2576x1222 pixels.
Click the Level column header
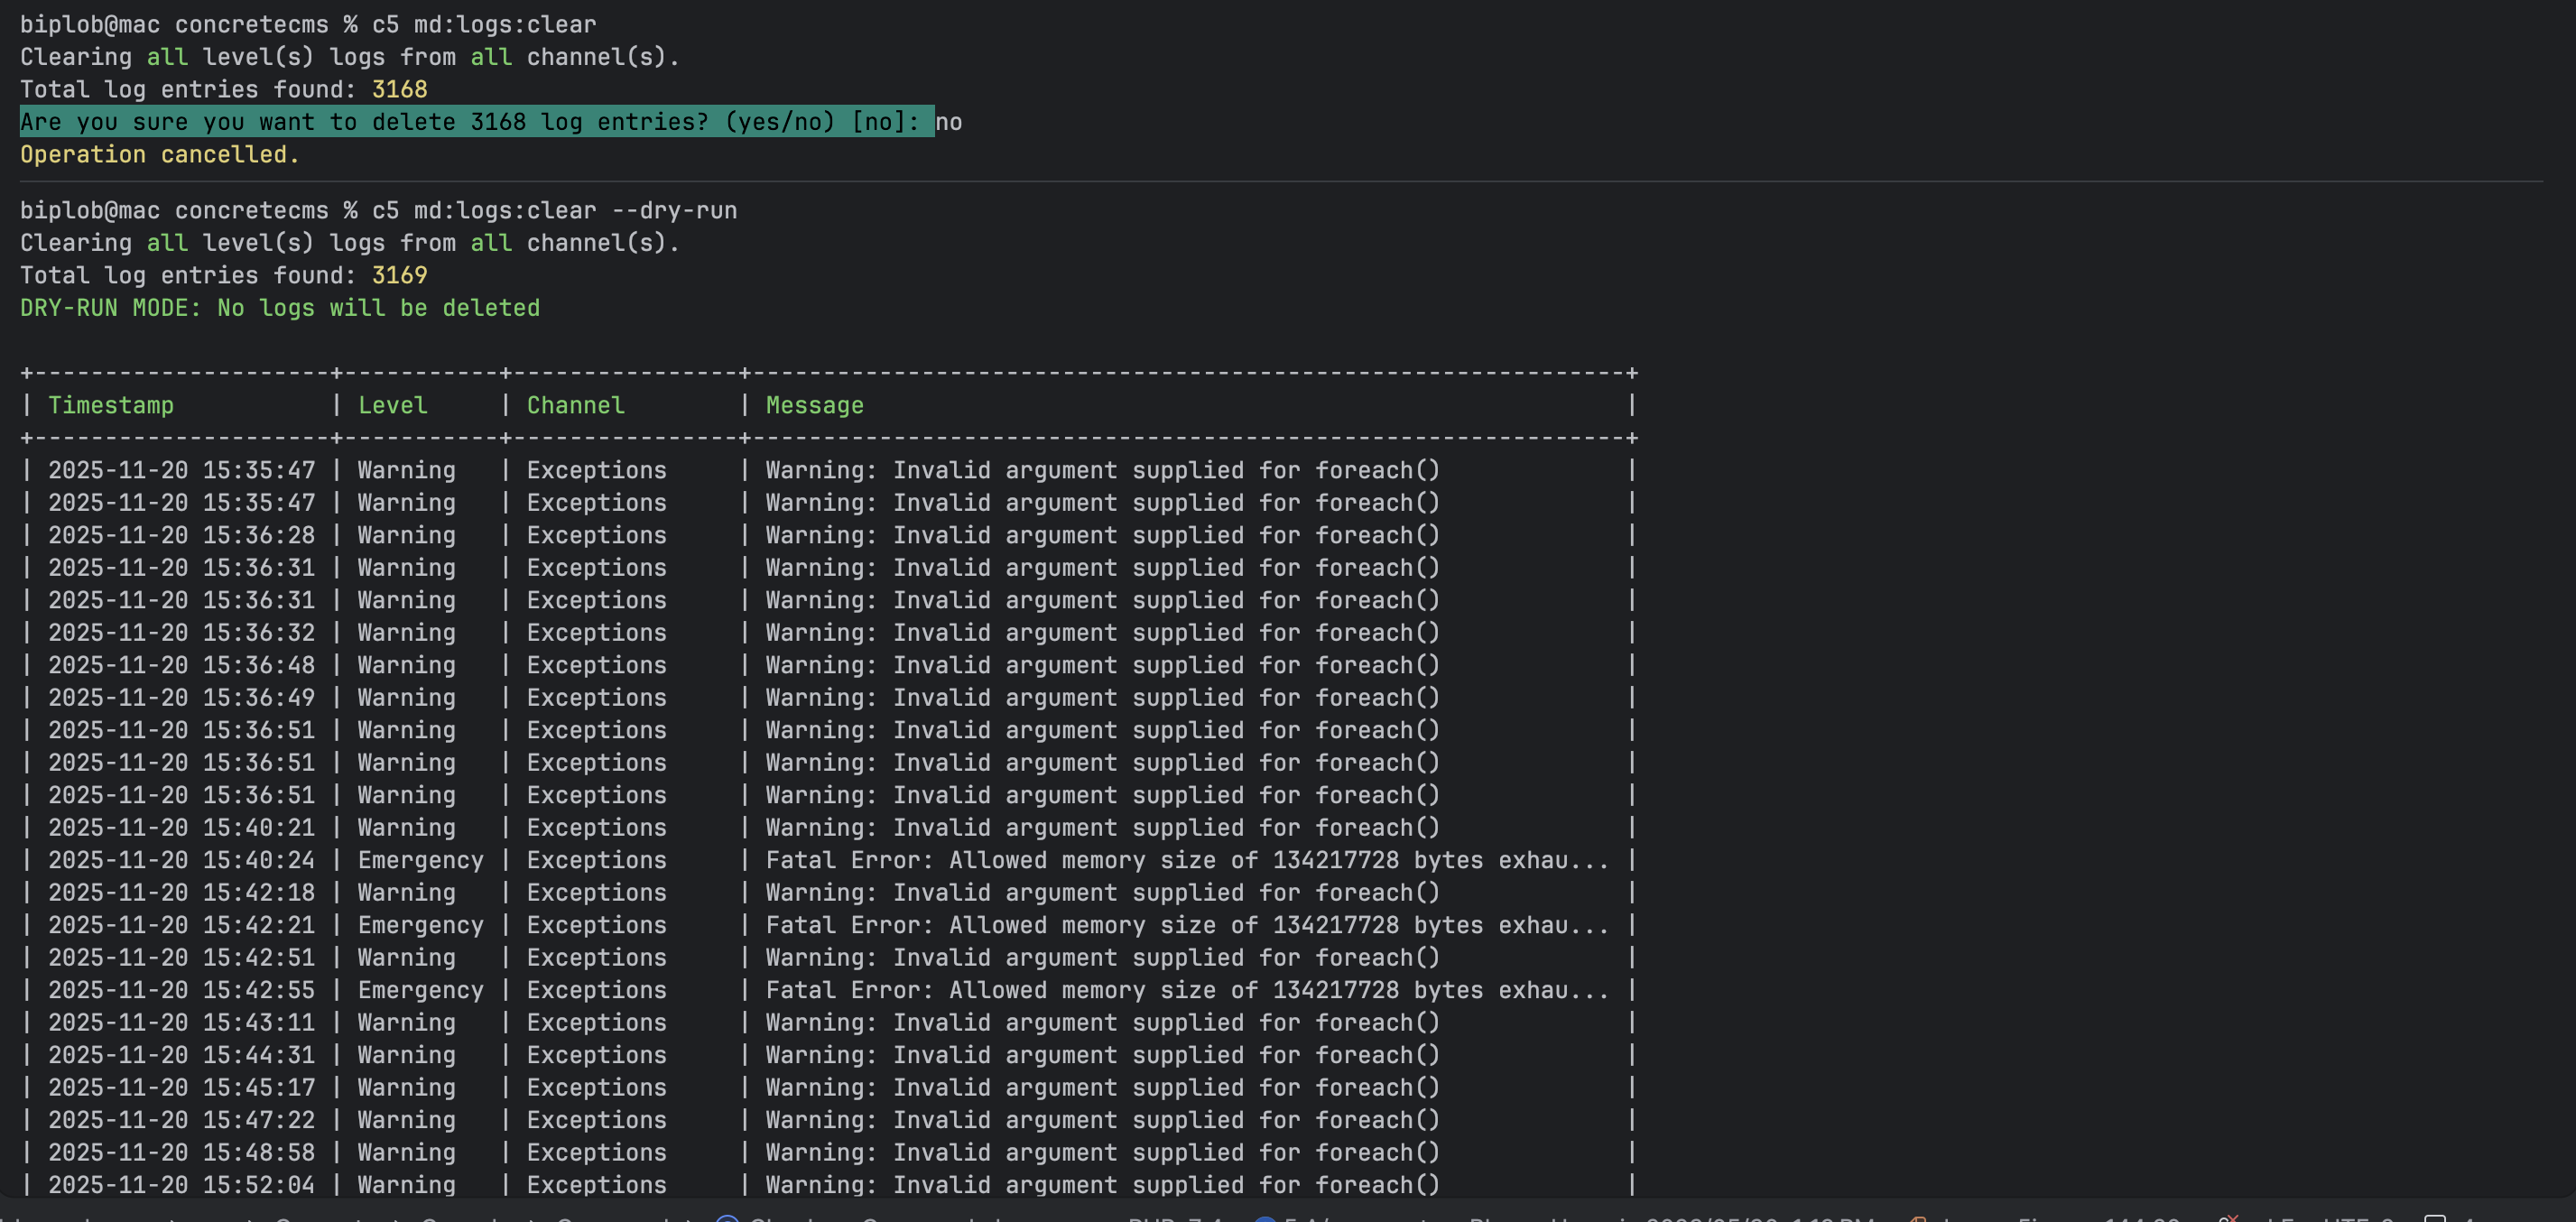pyautogui.click(x=392, y=405)
